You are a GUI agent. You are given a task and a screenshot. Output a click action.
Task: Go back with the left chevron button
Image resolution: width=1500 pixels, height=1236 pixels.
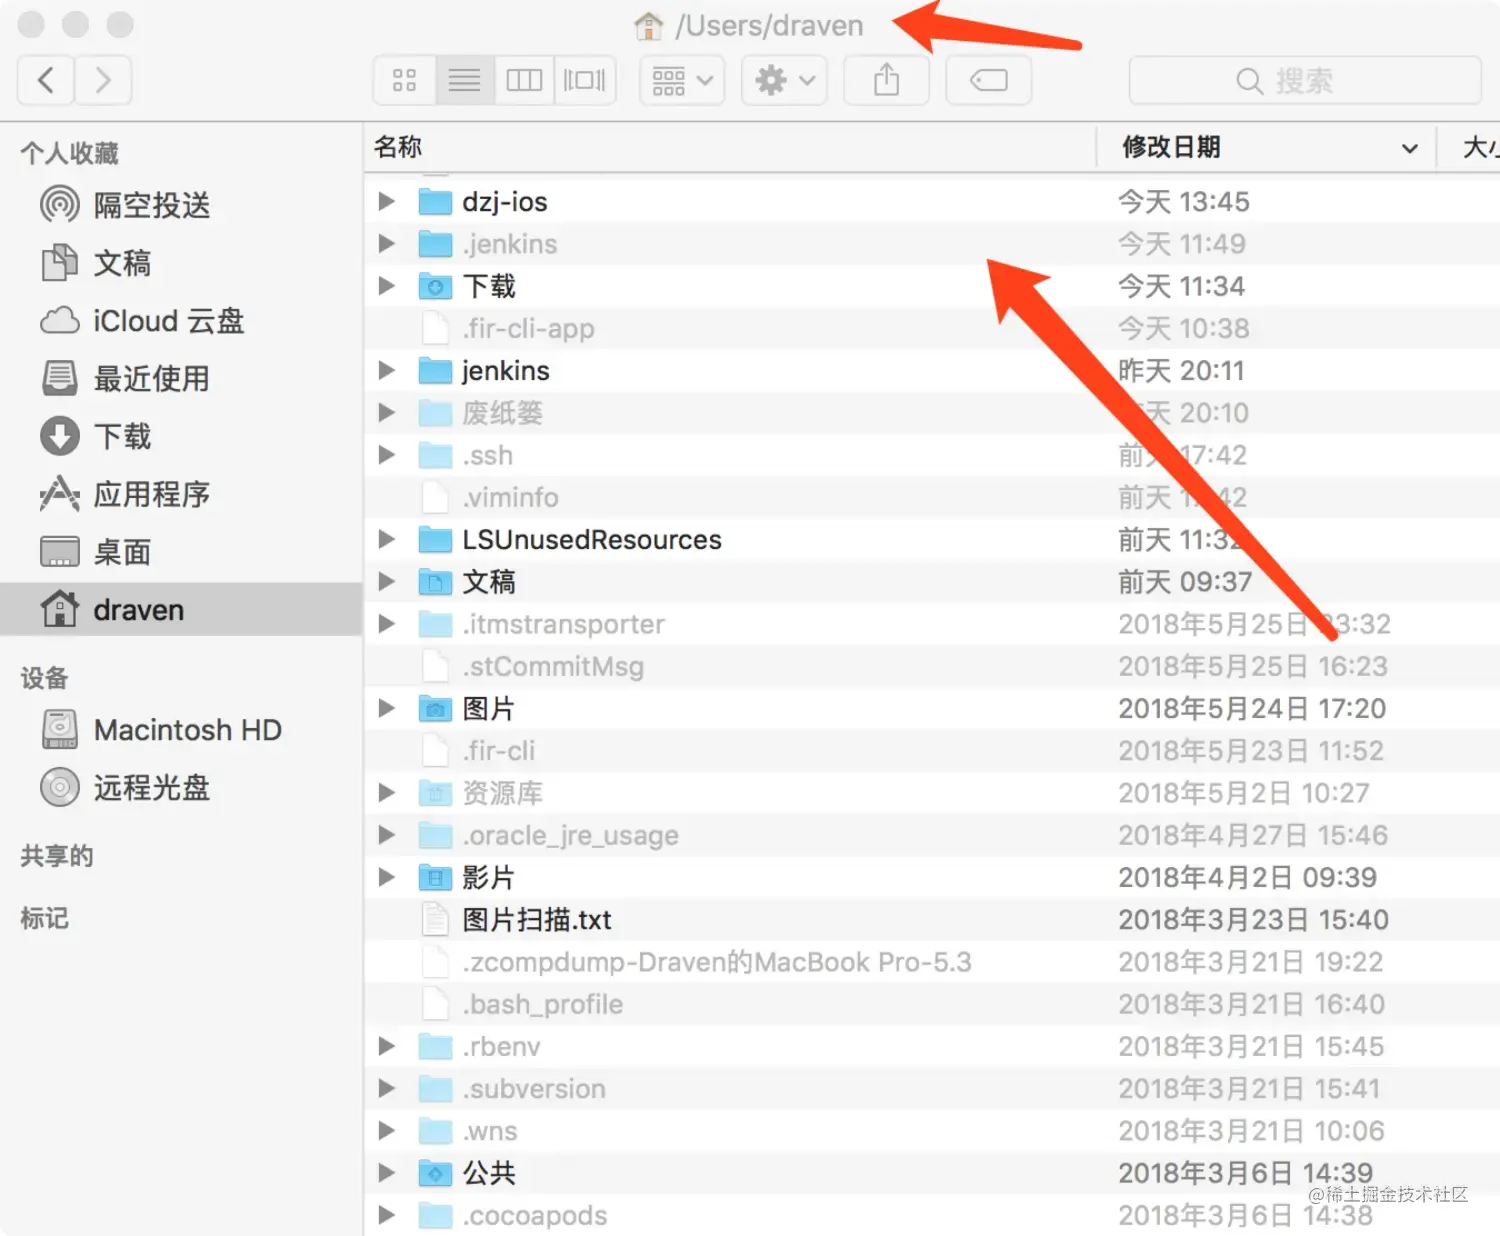tap(45, 80)
